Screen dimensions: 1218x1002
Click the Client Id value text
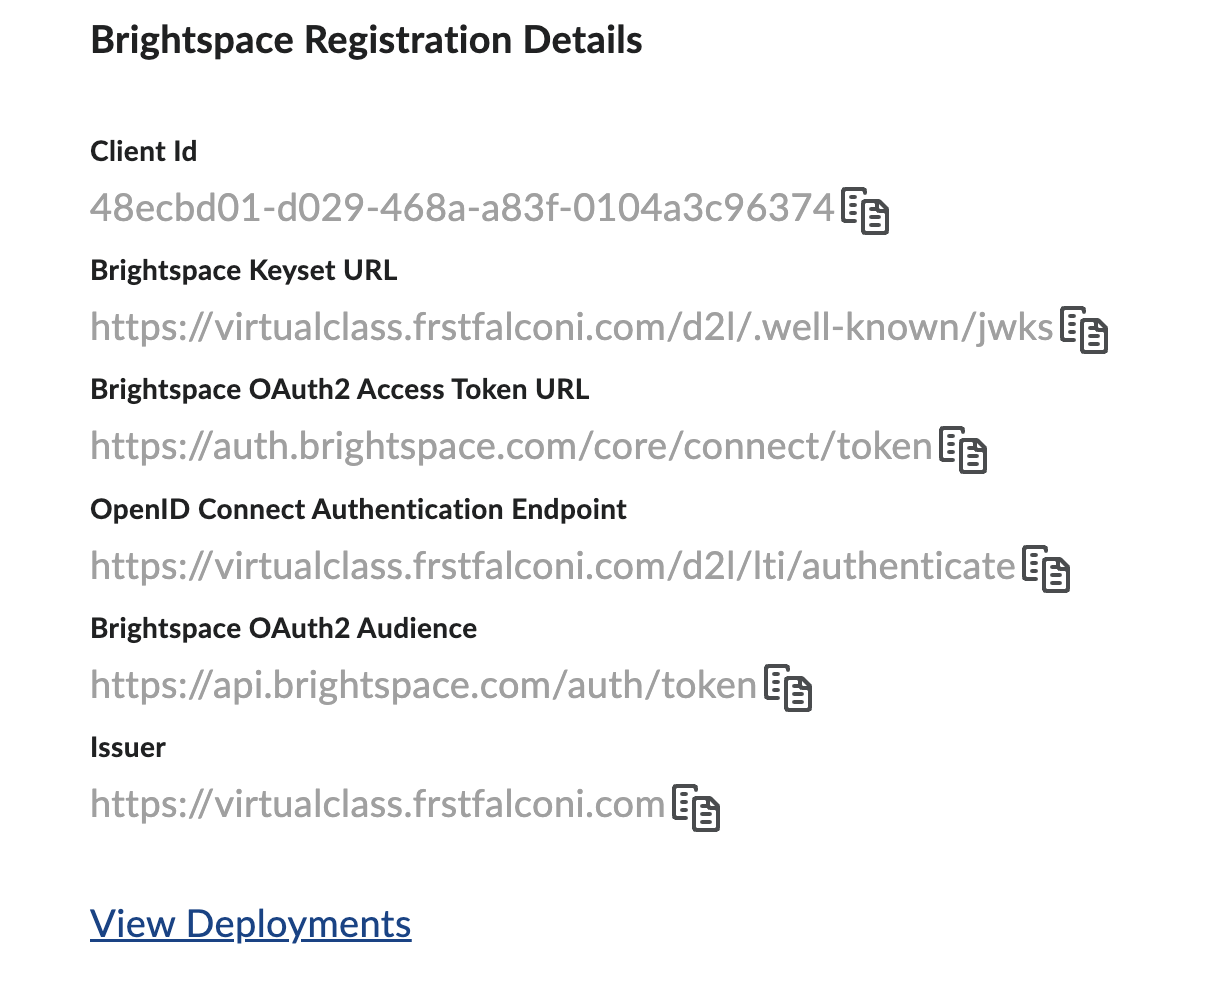pyautogui.click(x=462, y=208)
